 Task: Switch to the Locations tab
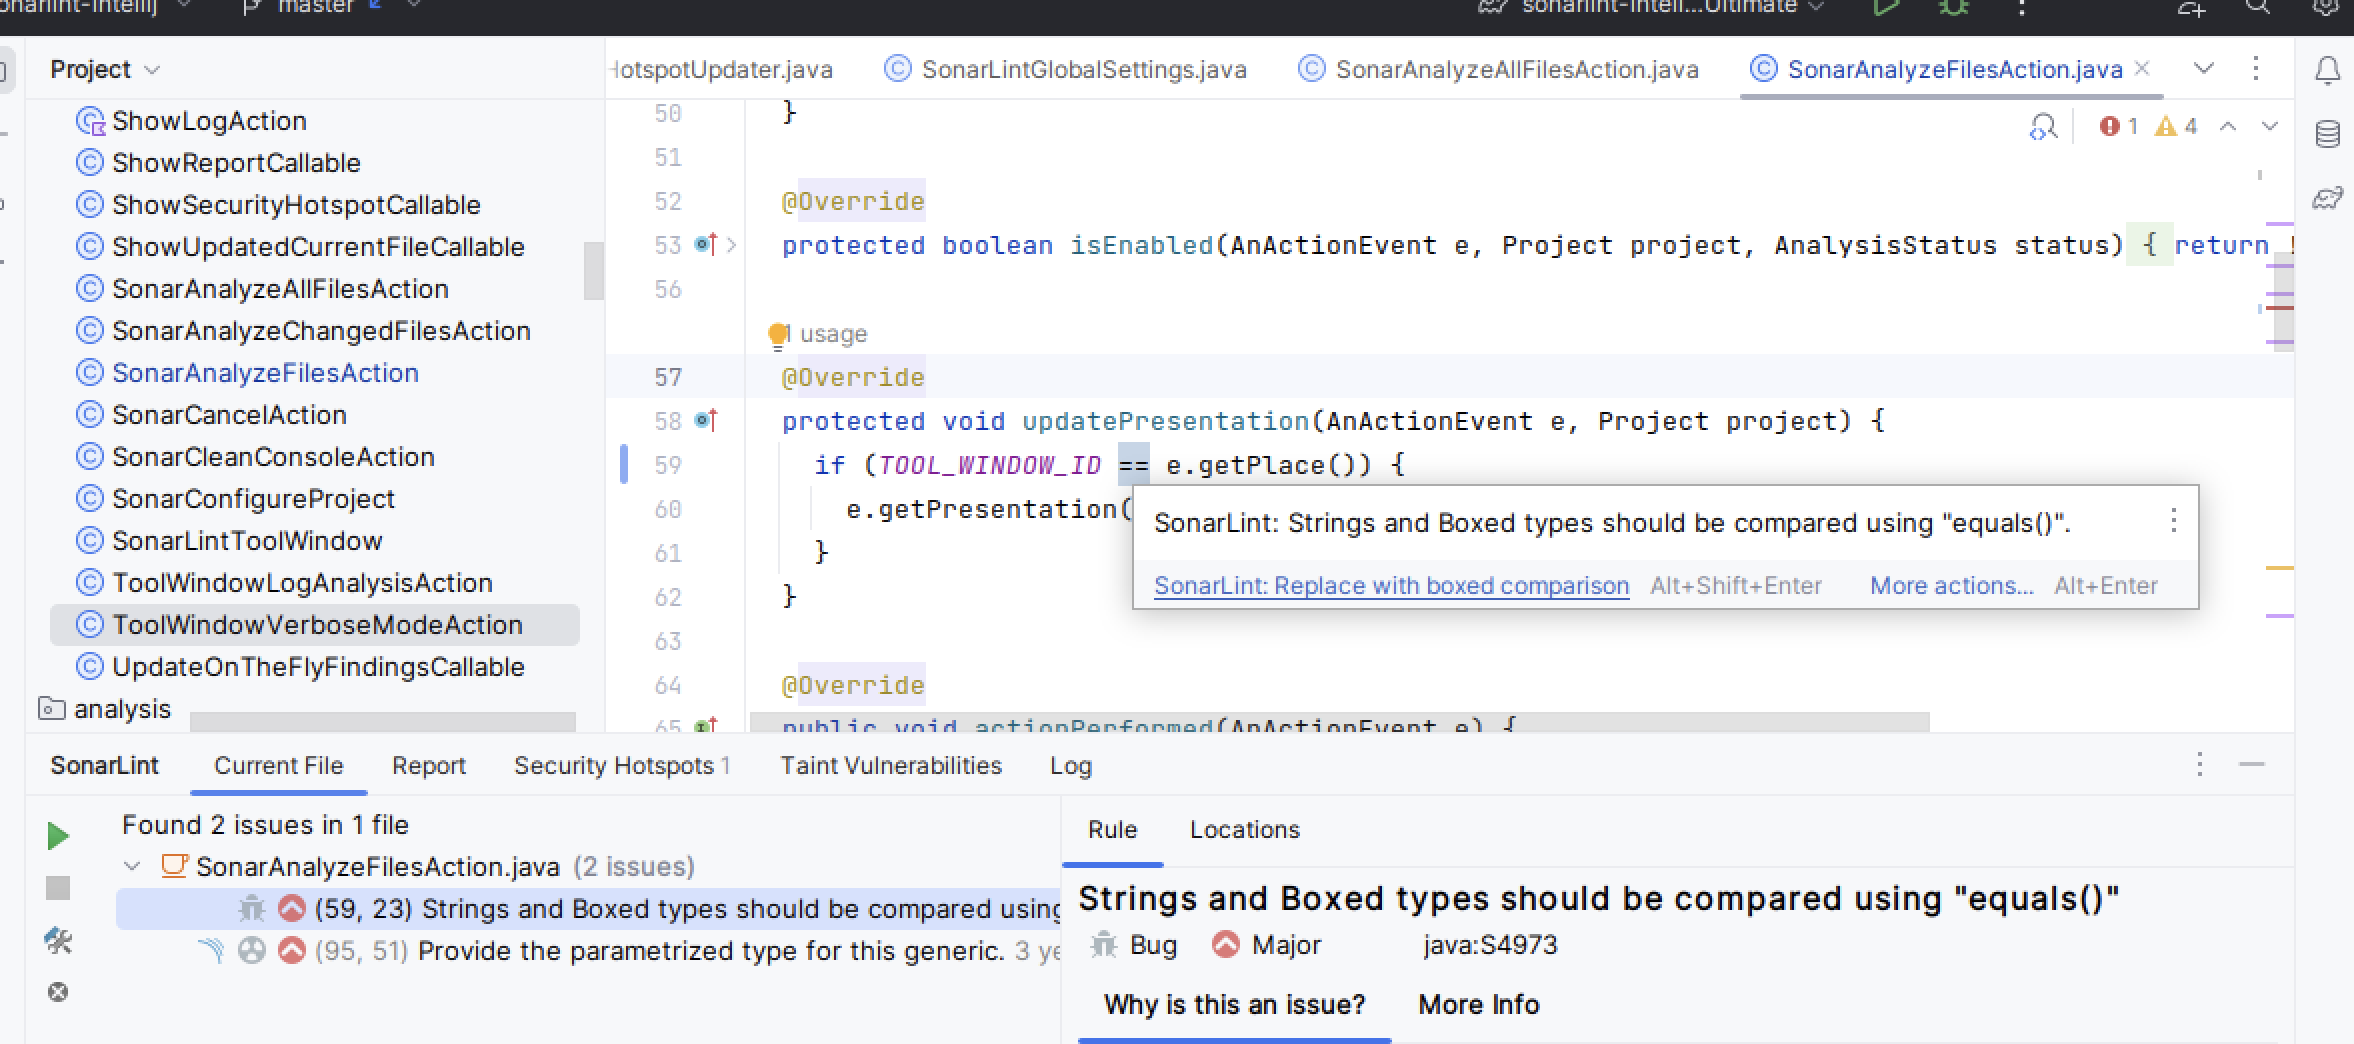tap(1244, 830)
